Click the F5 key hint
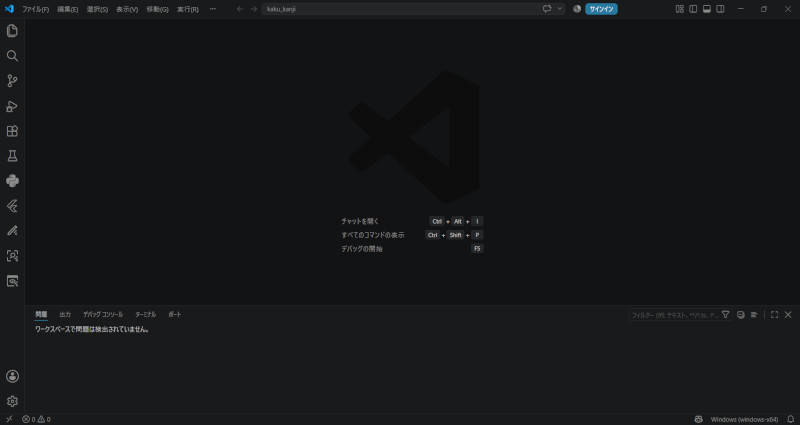Viewport: 800px width, 425px height. (x=477, y=249)
